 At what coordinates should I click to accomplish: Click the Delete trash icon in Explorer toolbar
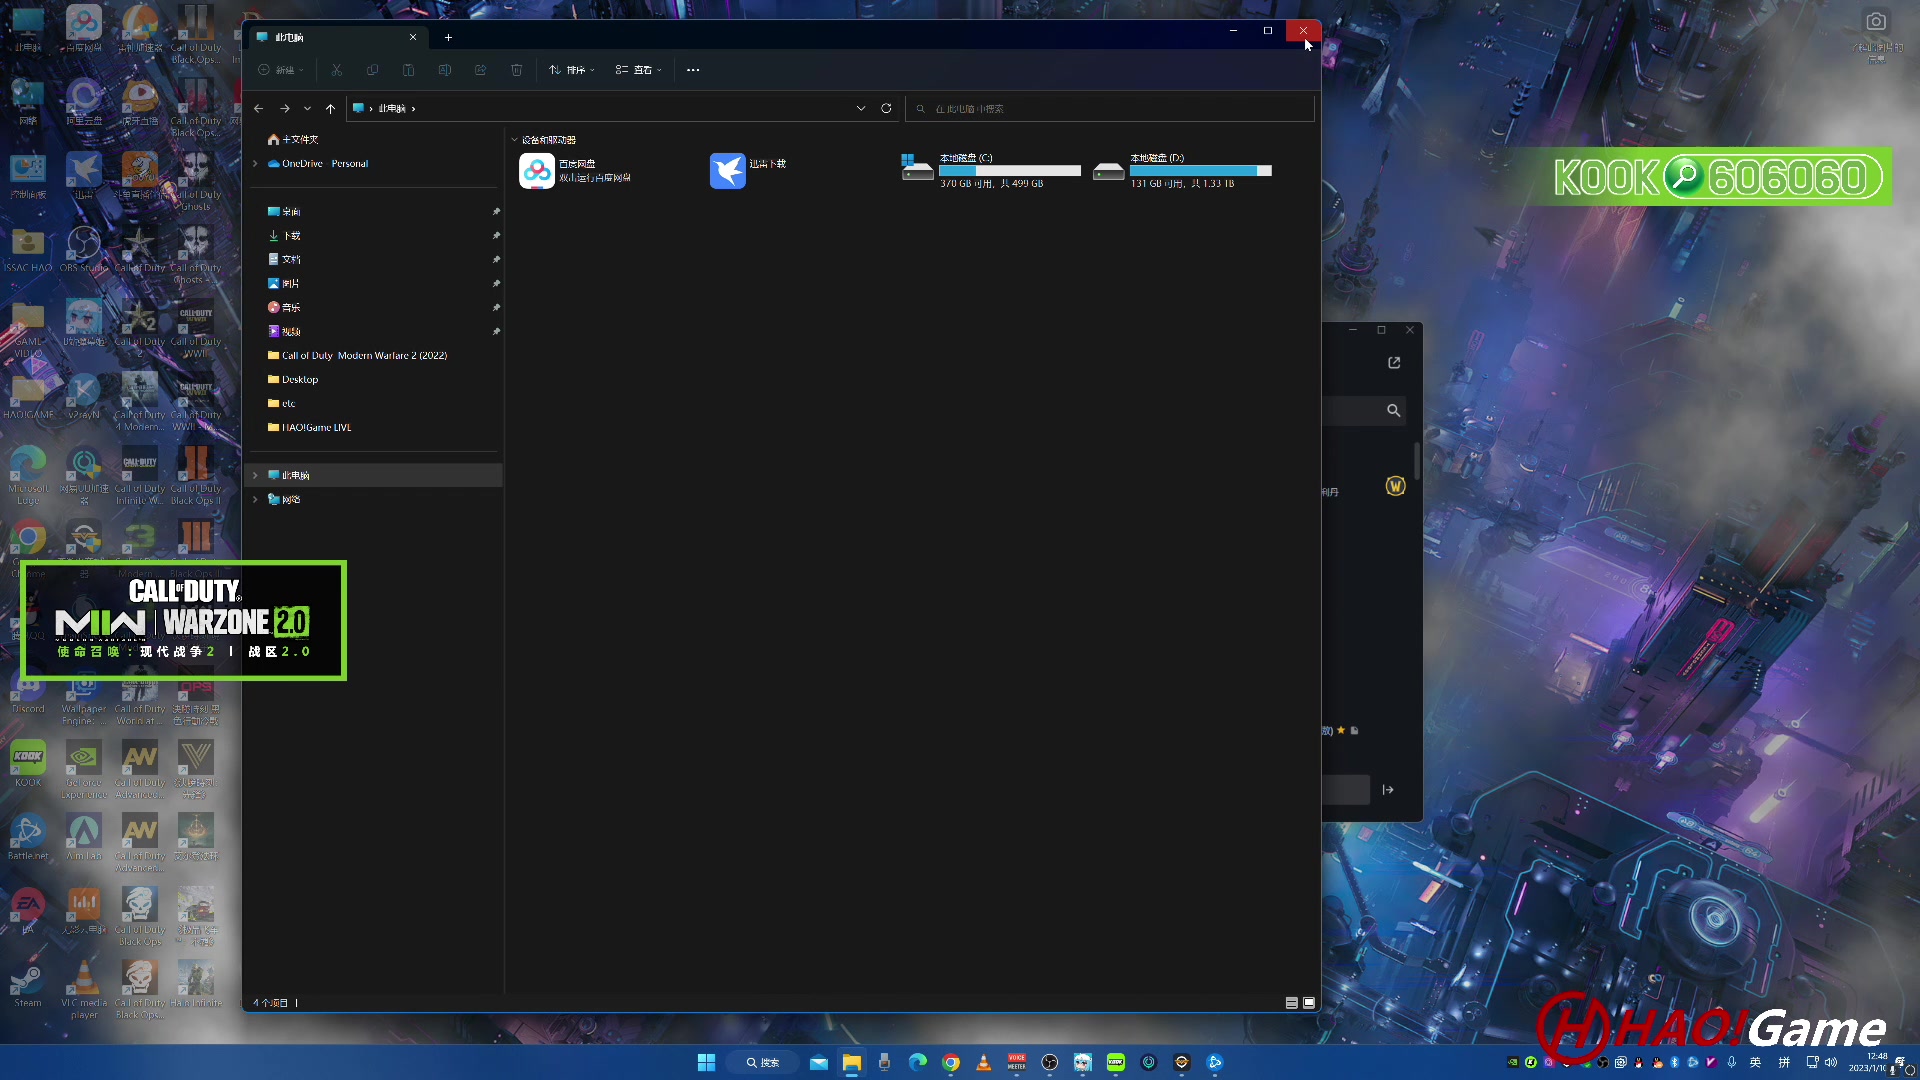click(x=517, y=70)
